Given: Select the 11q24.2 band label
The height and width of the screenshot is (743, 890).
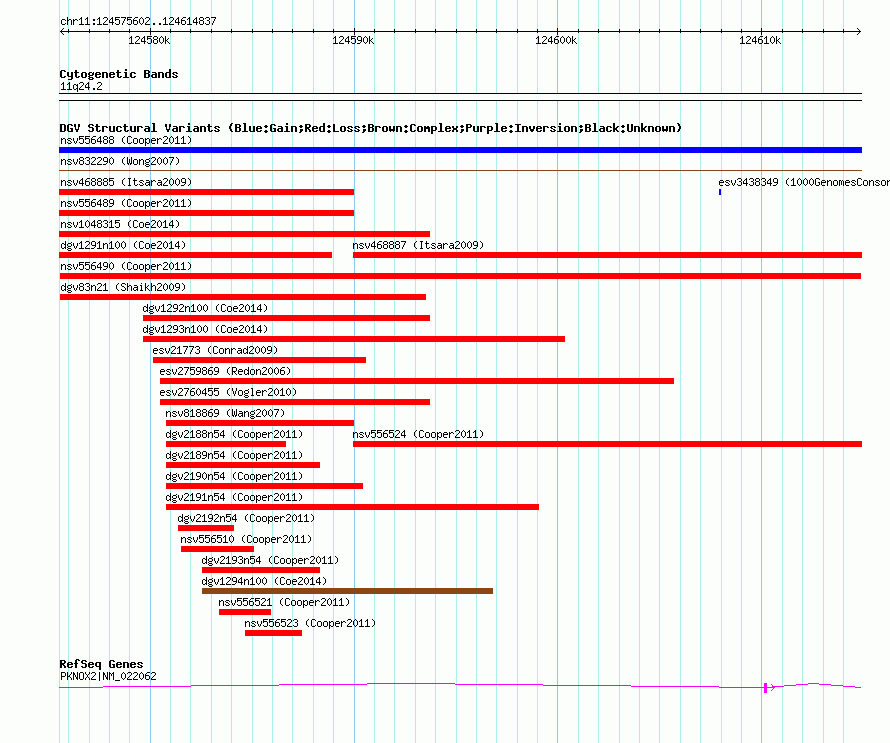Looking at the screenshot, I should click(81, 86).
